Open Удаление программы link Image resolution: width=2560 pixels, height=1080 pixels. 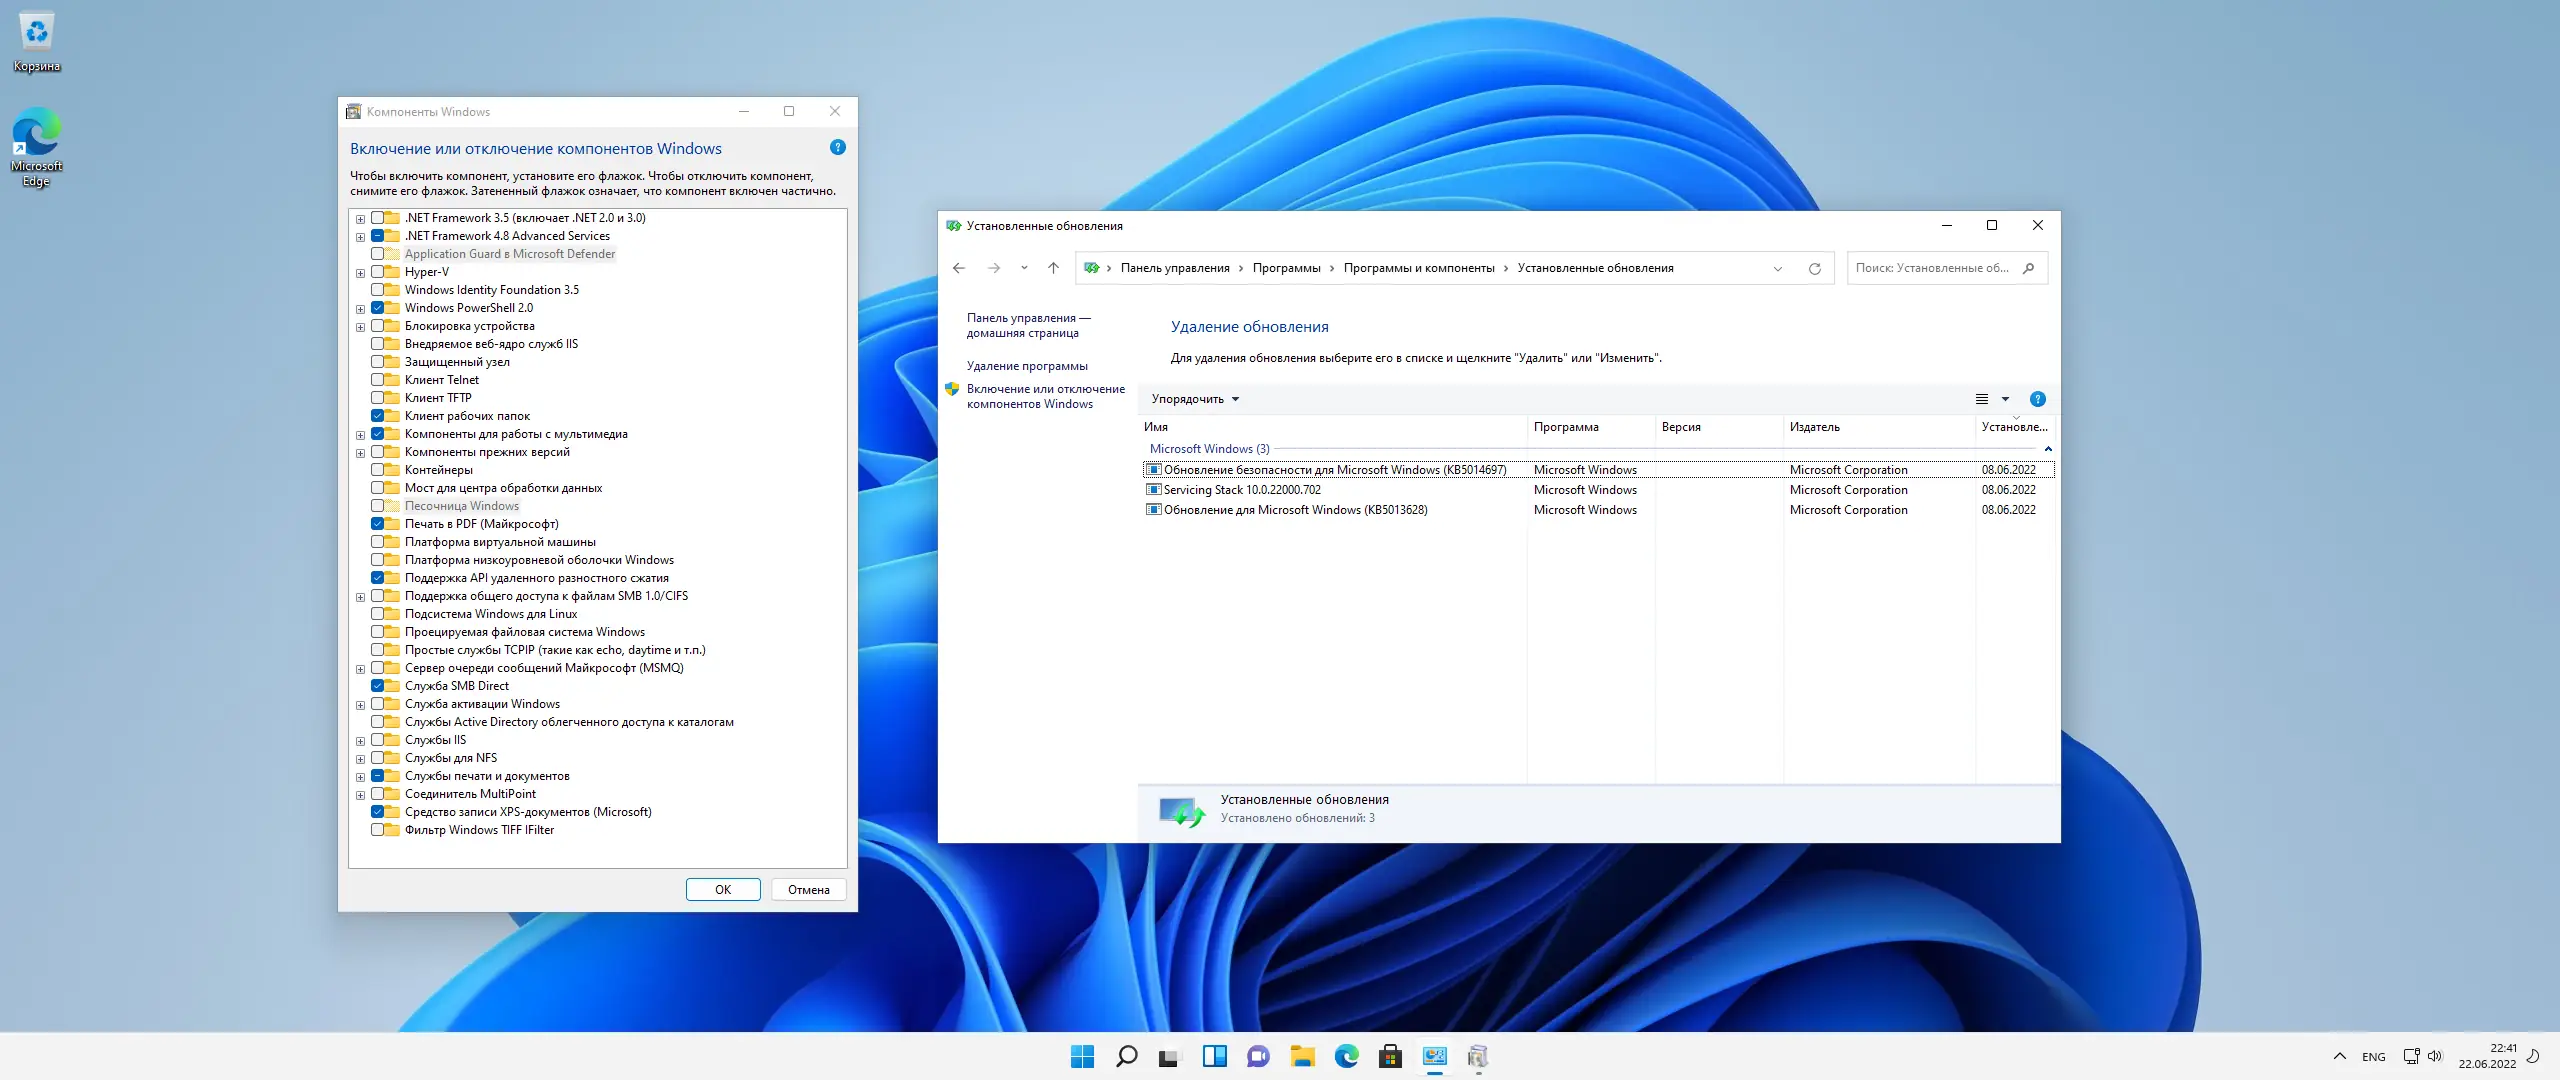pos(1027,366)
